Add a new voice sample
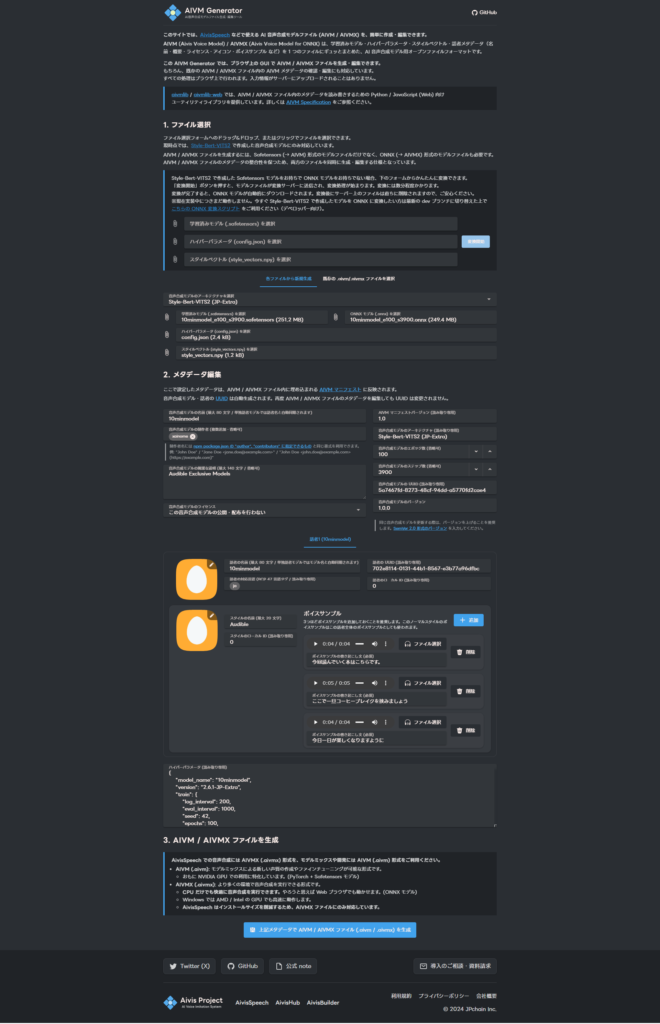This screenshot has width=660, height=1024. click(468, 620)
